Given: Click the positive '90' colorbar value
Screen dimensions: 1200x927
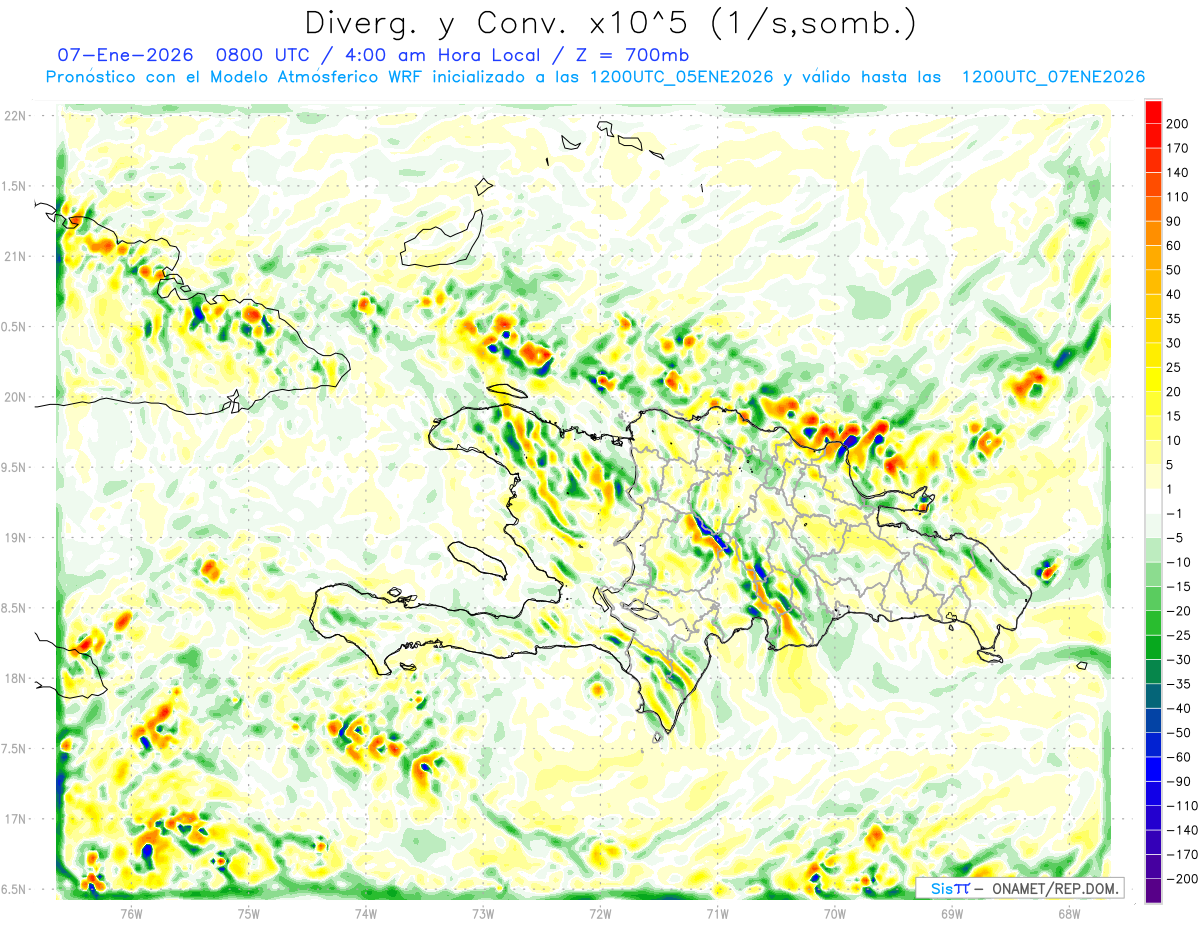Looking at the screenshot, I should [1174, 221].
